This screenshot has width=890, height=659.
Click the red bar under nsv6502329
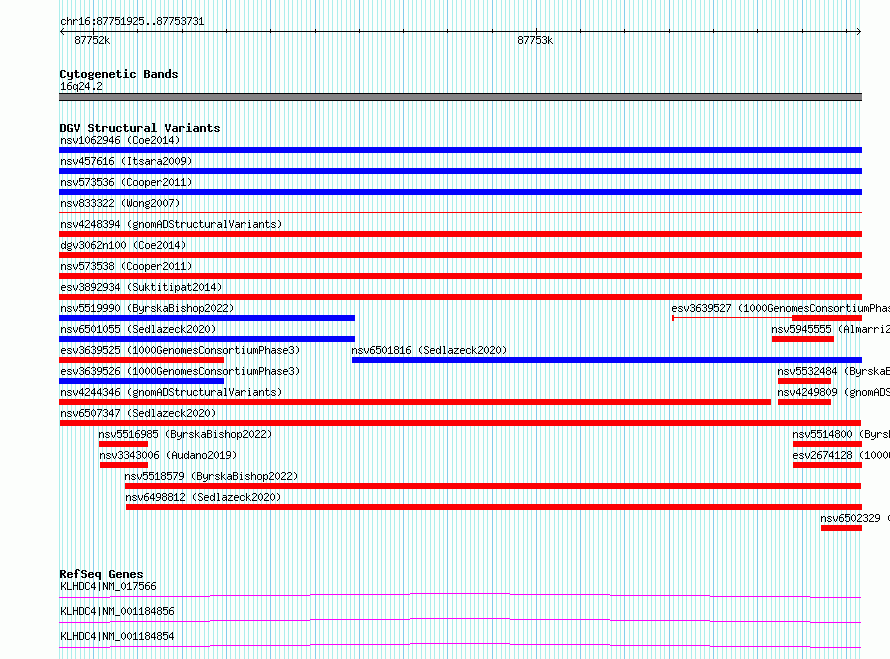coord(841,528)
